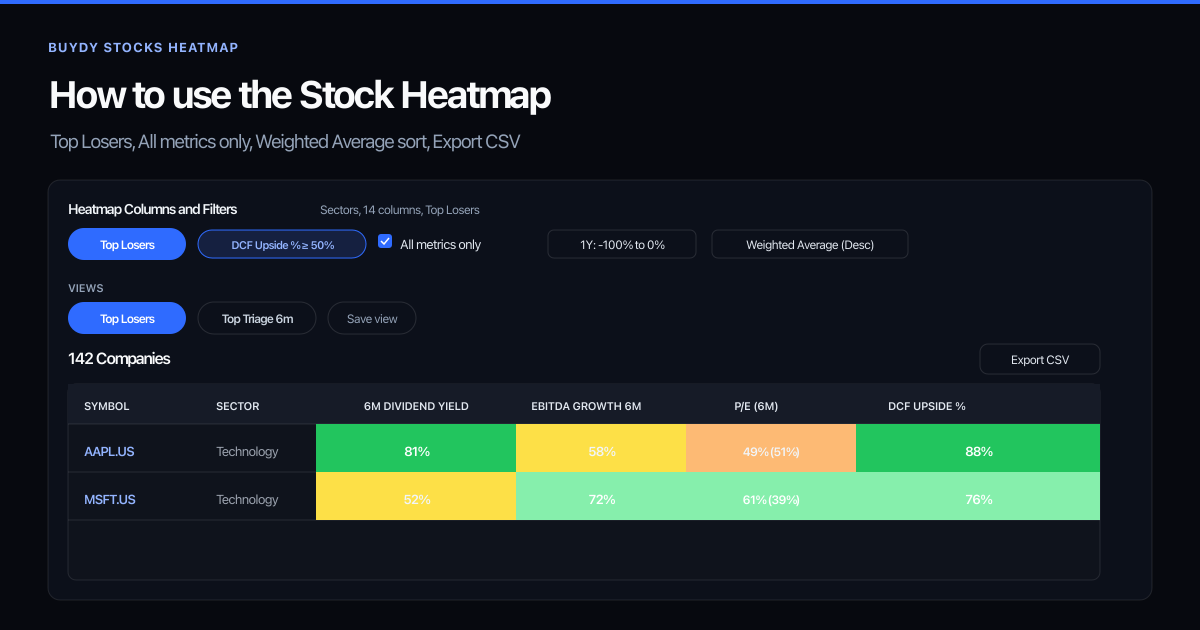Image resolution: width=1200 pixels, height=630 pixels.
Task: Click the Technology sector in MSFT.US row
Action: click(247, 499)
